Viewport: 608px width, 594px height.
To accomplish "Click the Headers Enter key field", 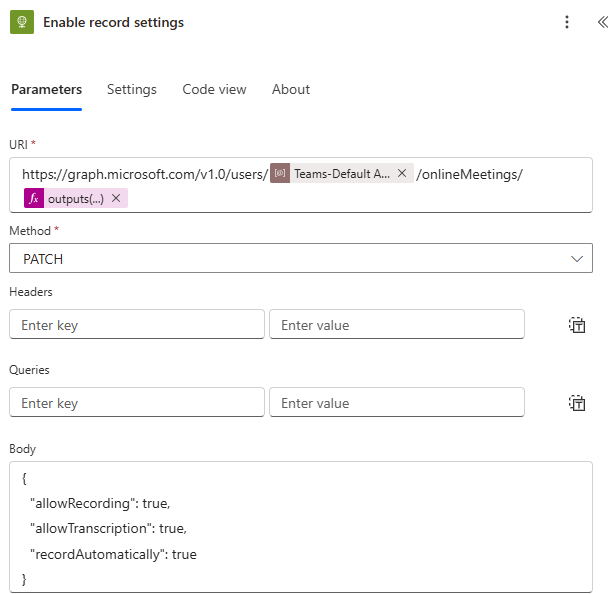I will [x=137, y=324].
